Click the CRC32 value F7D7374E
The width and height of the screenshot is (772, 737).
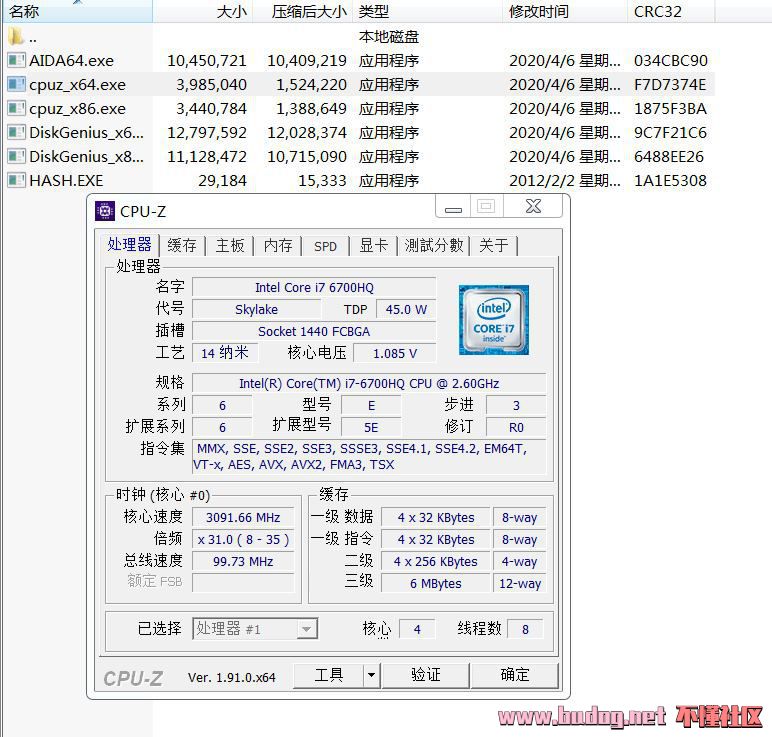point(670,85)
